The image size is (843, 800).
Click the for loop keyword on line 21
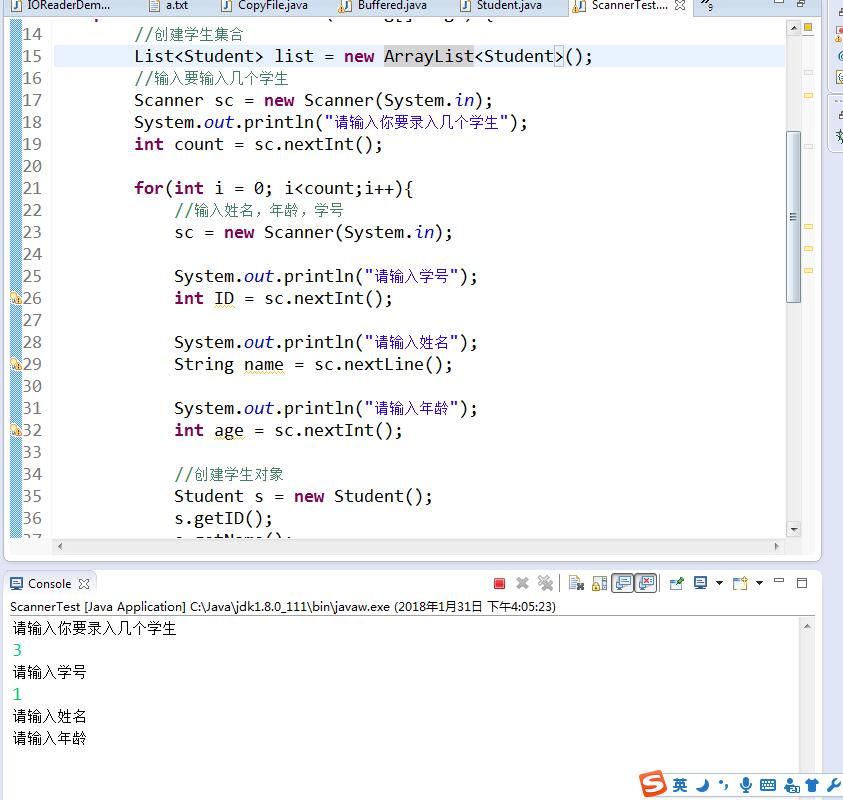[149, 188]
